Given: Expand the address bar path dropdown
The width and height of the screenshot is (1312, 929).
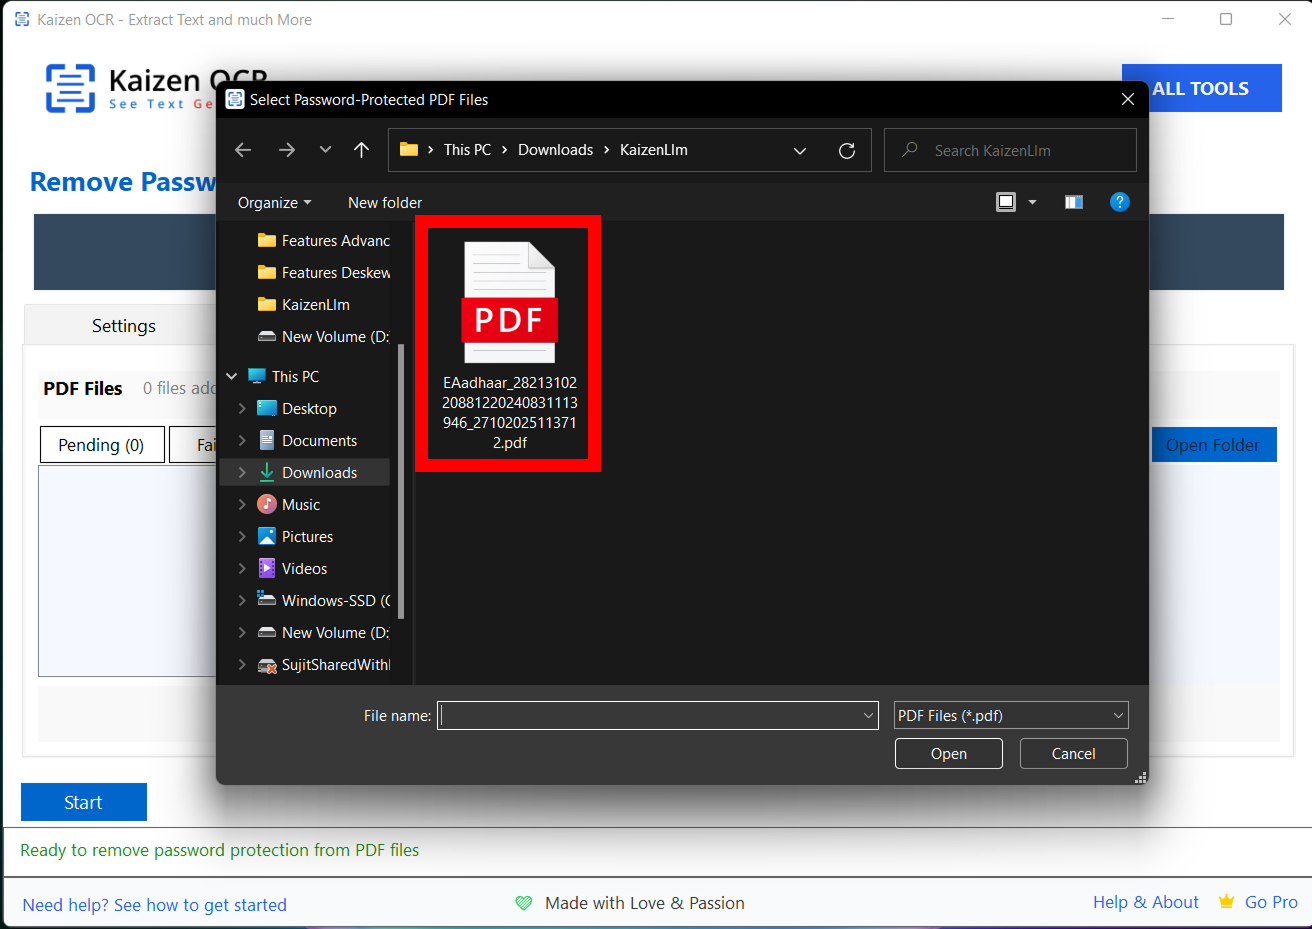Looking at the screenshot, I should tap(799, 150).
